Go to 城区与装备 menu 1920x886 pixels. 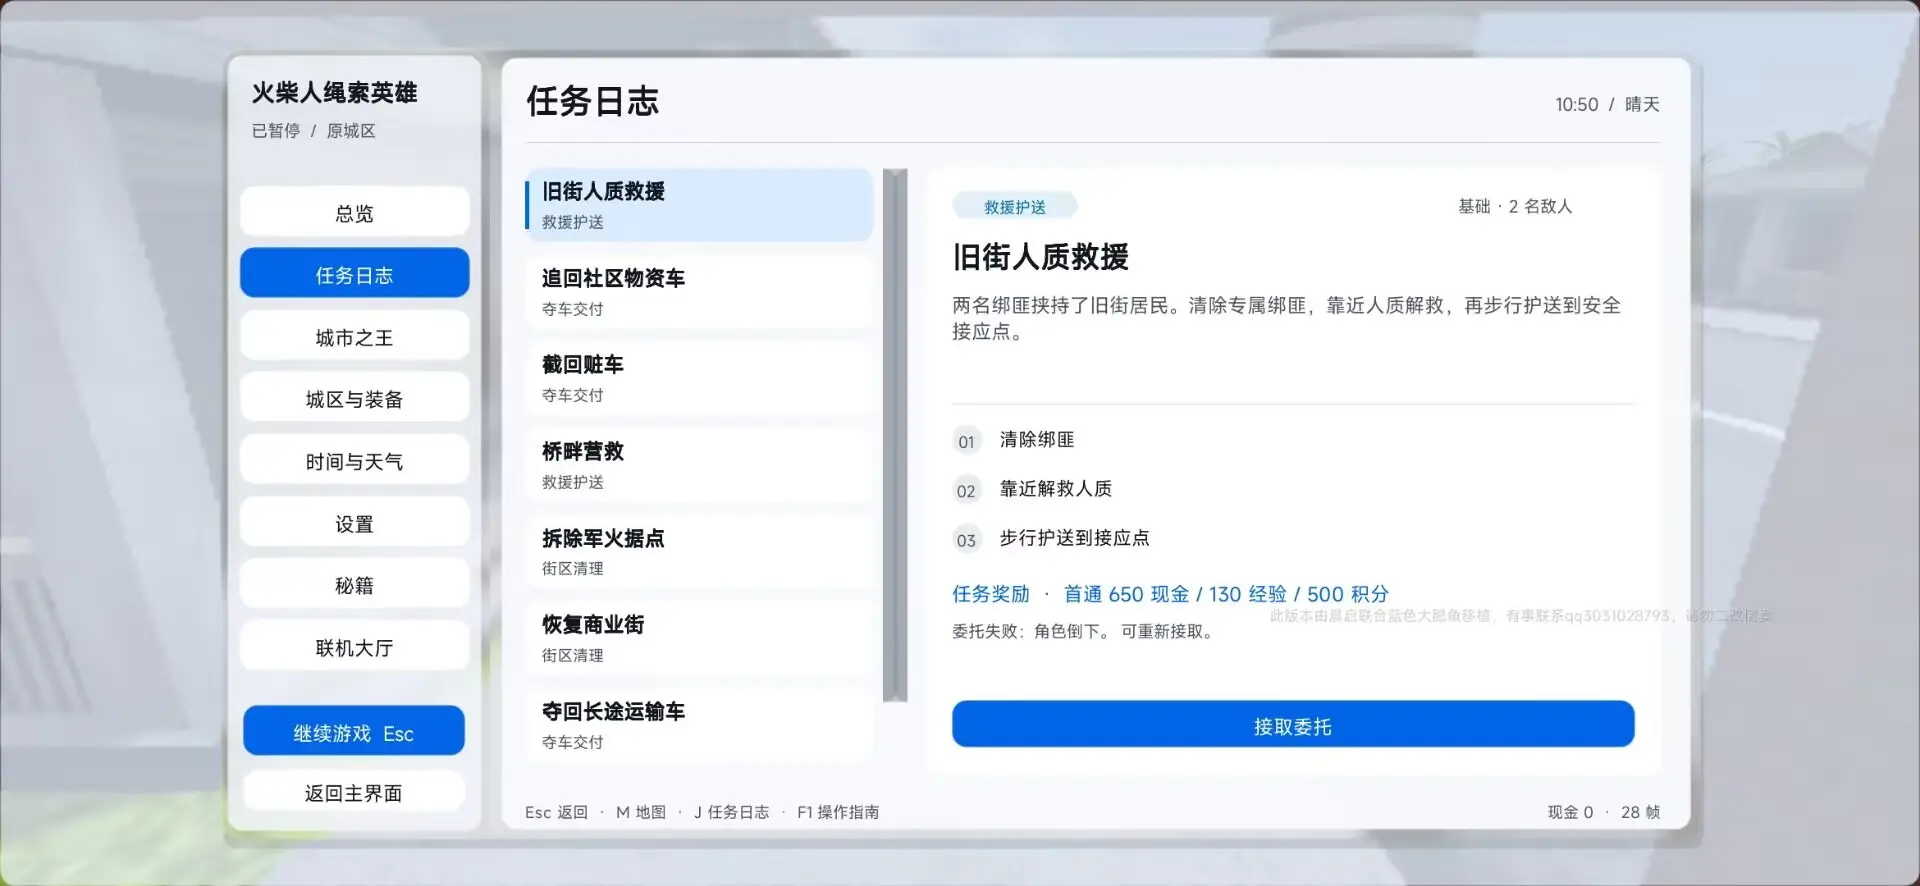point(354,399)
